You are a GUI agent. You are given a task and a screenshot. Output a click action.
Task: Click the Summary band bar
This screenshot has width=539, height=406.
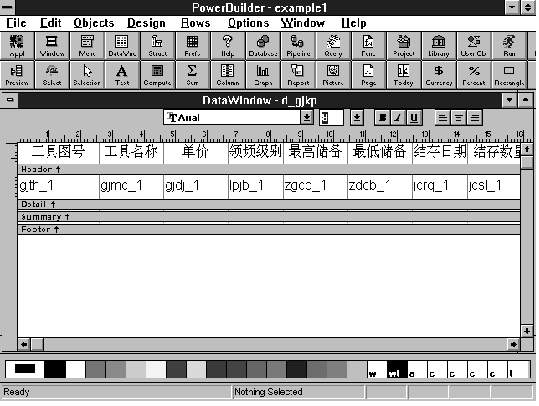[269, 217]
